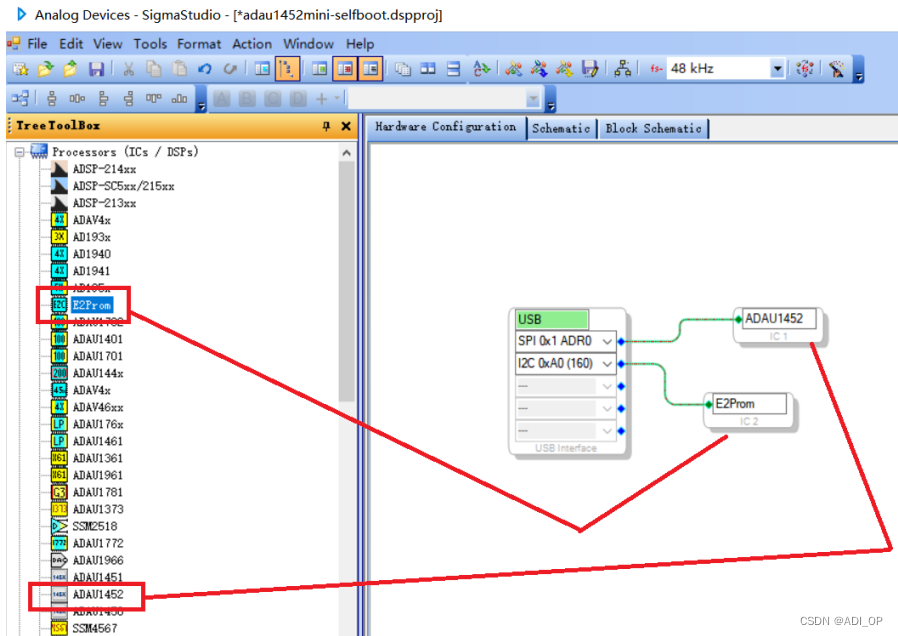
Task: Select the ADAU1452 IC 1 block
Action: (779, 326)
